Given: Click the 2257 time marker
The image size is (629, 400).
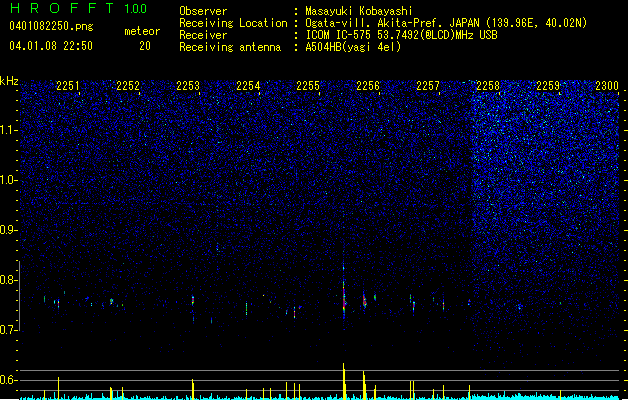Looking at the screenshot, I should click(x=428, y=86).
